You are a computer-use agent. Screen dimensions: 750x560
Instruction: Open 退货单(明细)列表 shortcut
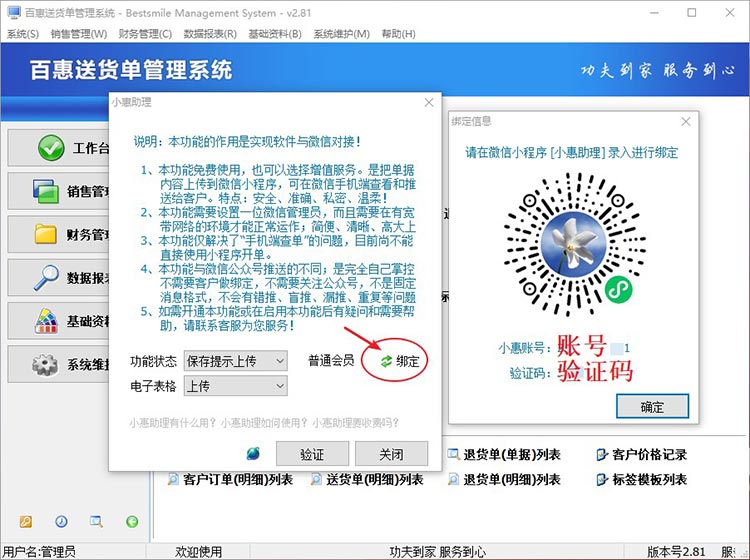click(504, 479)
